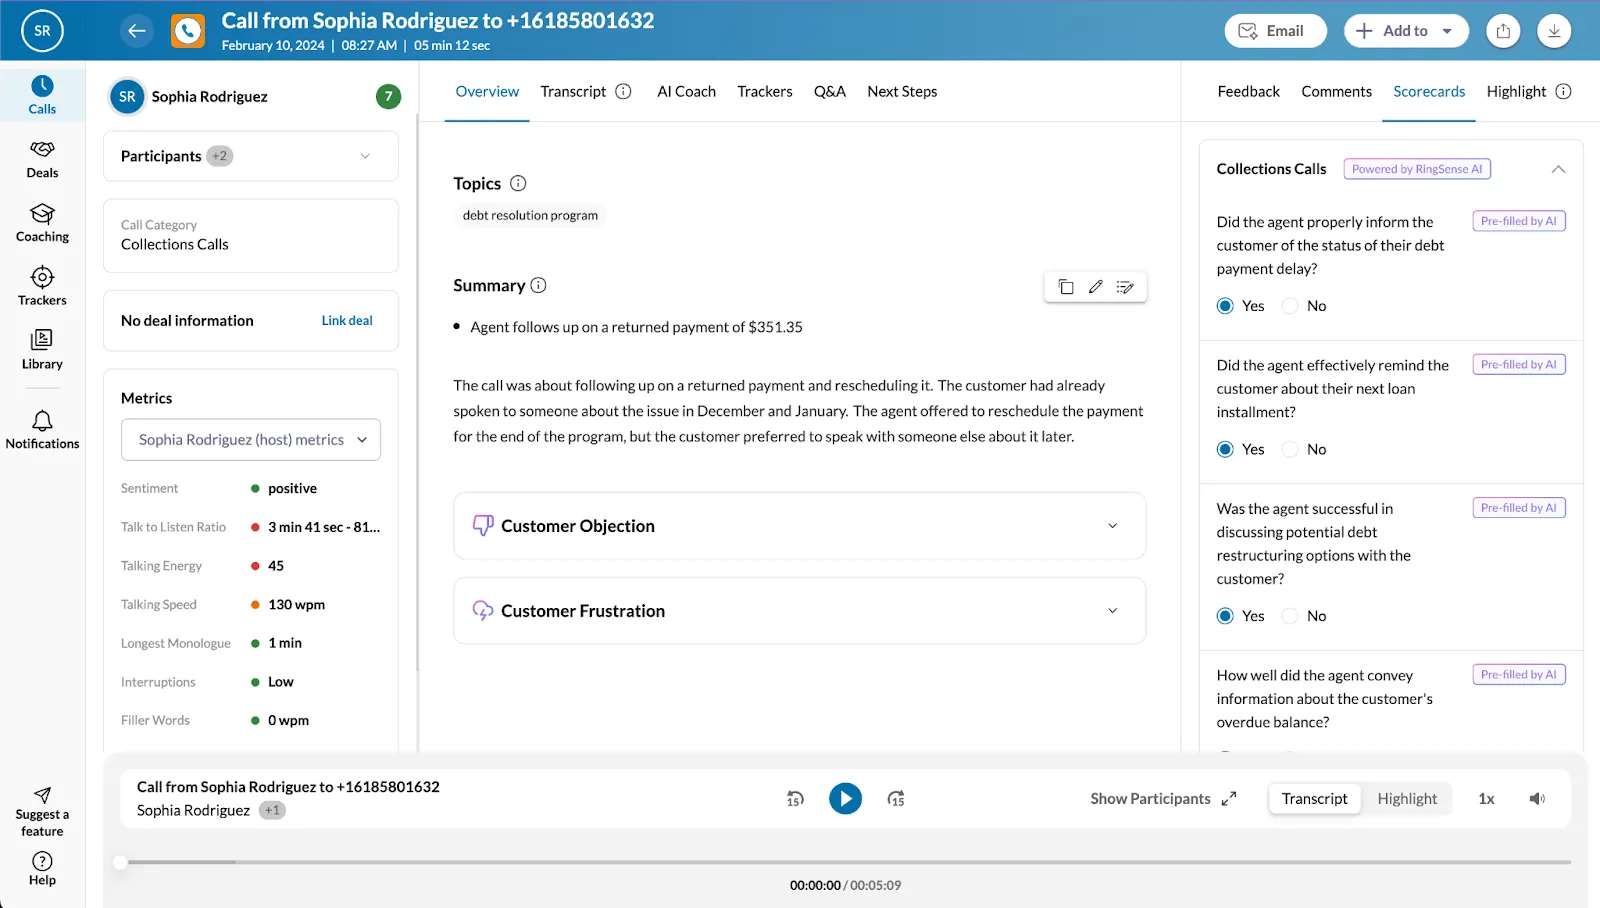Open the Comments tab

[1336, 92]
